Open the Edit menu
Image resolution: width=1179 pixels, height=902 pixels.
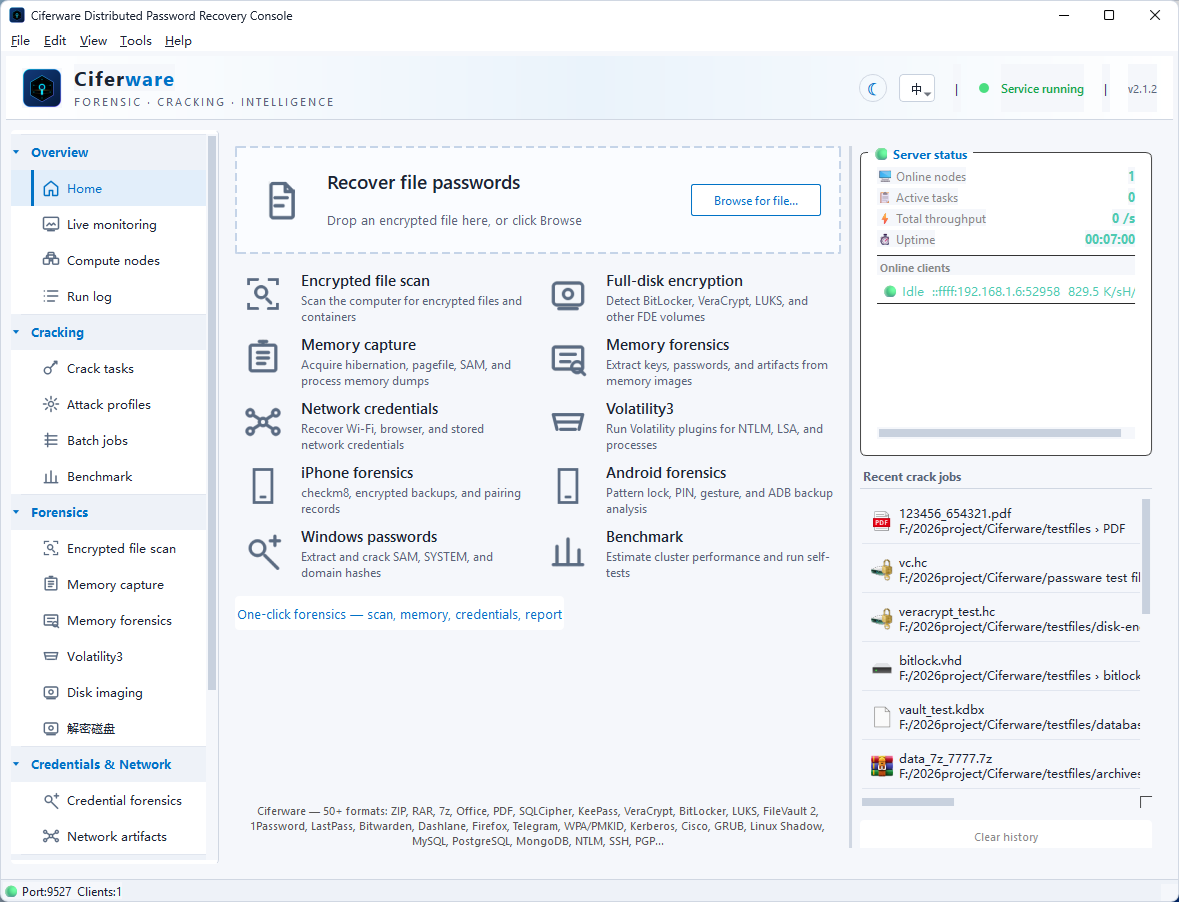coord(55,41)
